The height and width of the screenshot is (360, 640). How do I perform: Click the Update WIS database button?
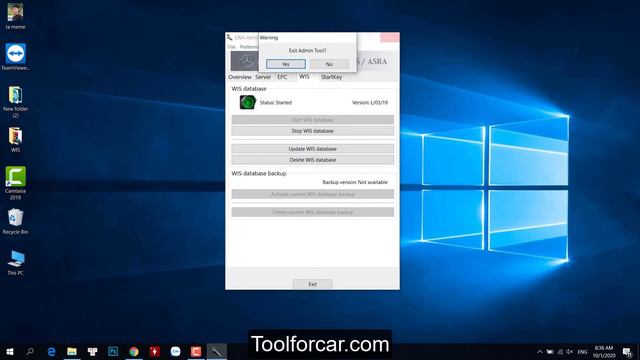click(x=313, y=149)
